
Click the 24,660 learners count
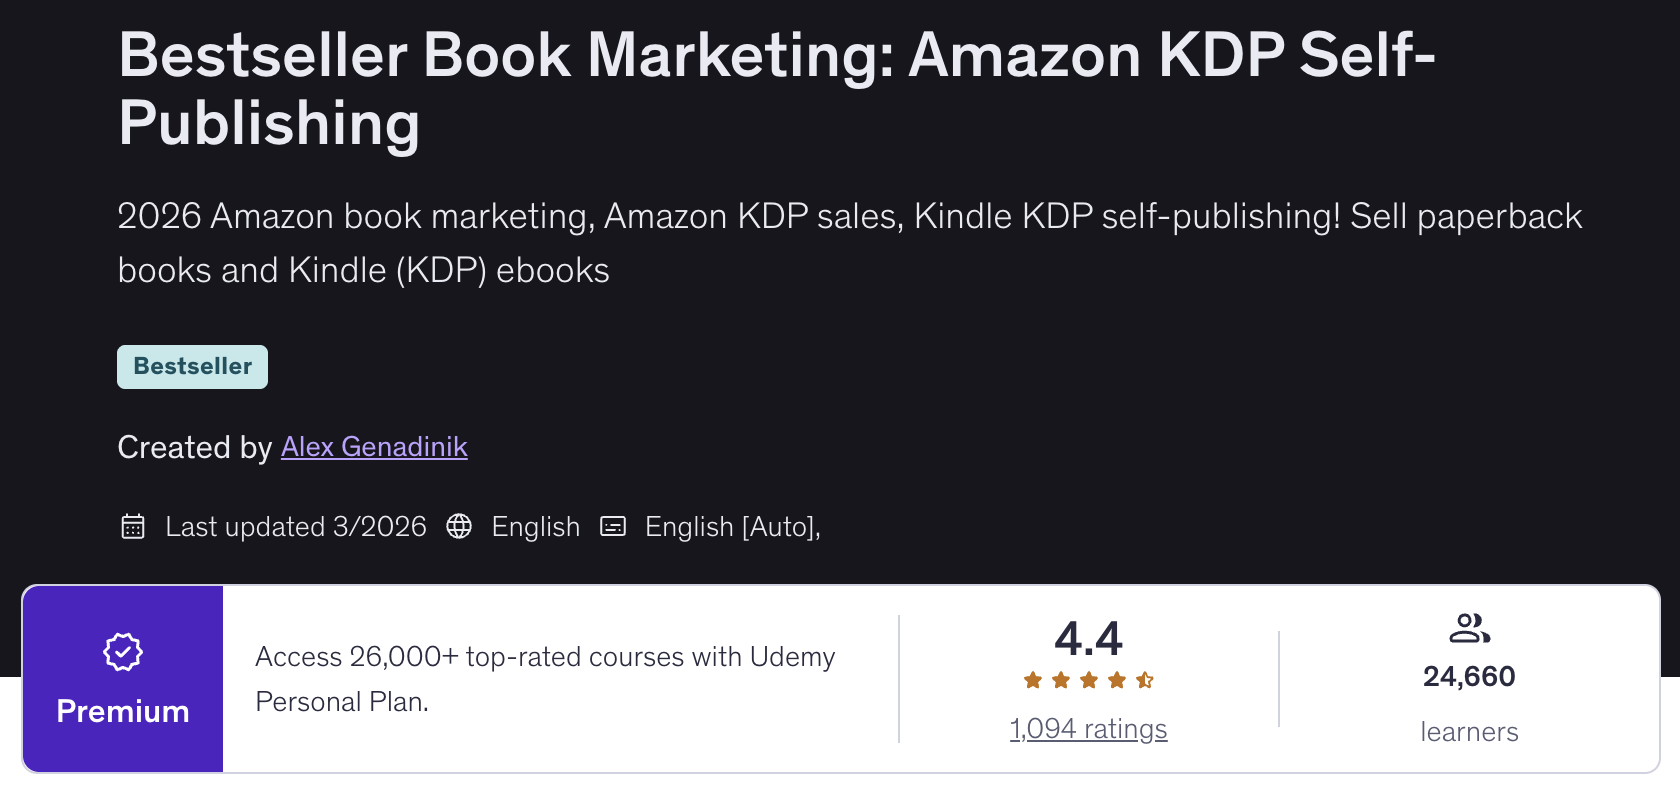1469,677
